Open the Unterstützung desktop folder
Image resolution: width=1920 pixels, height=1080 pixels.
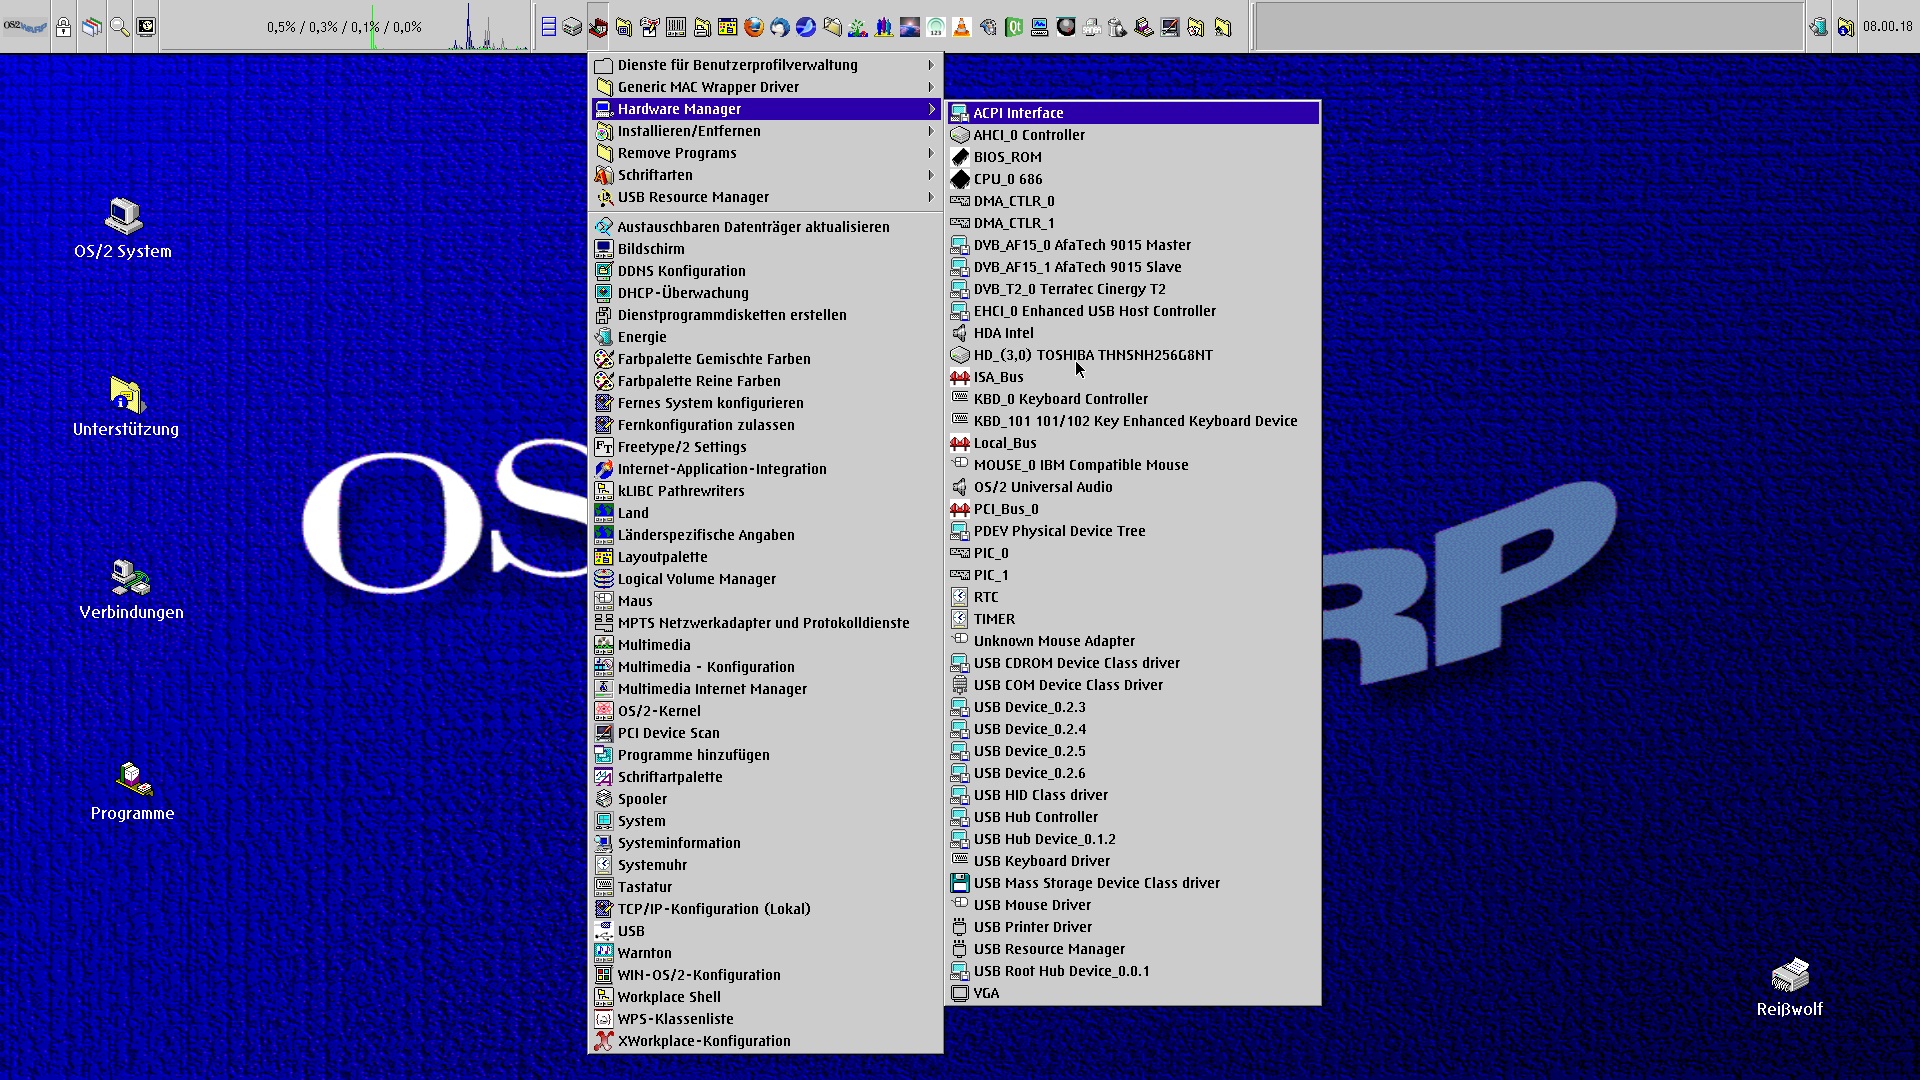[126, 407]
